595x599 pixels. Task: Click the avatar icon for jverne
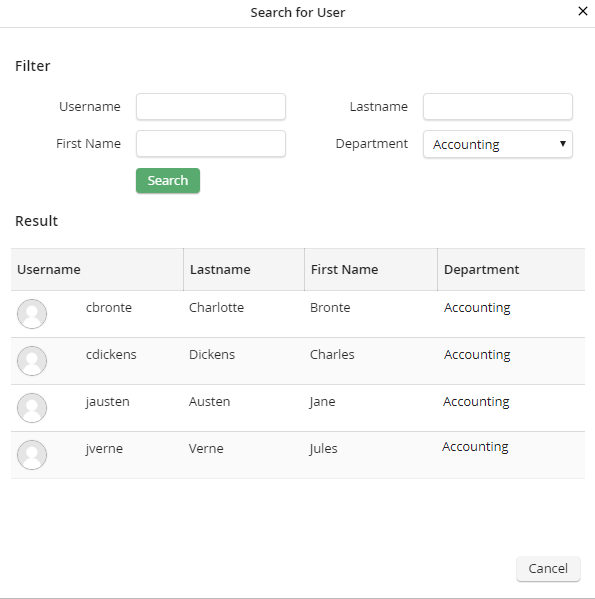point(32,455)
